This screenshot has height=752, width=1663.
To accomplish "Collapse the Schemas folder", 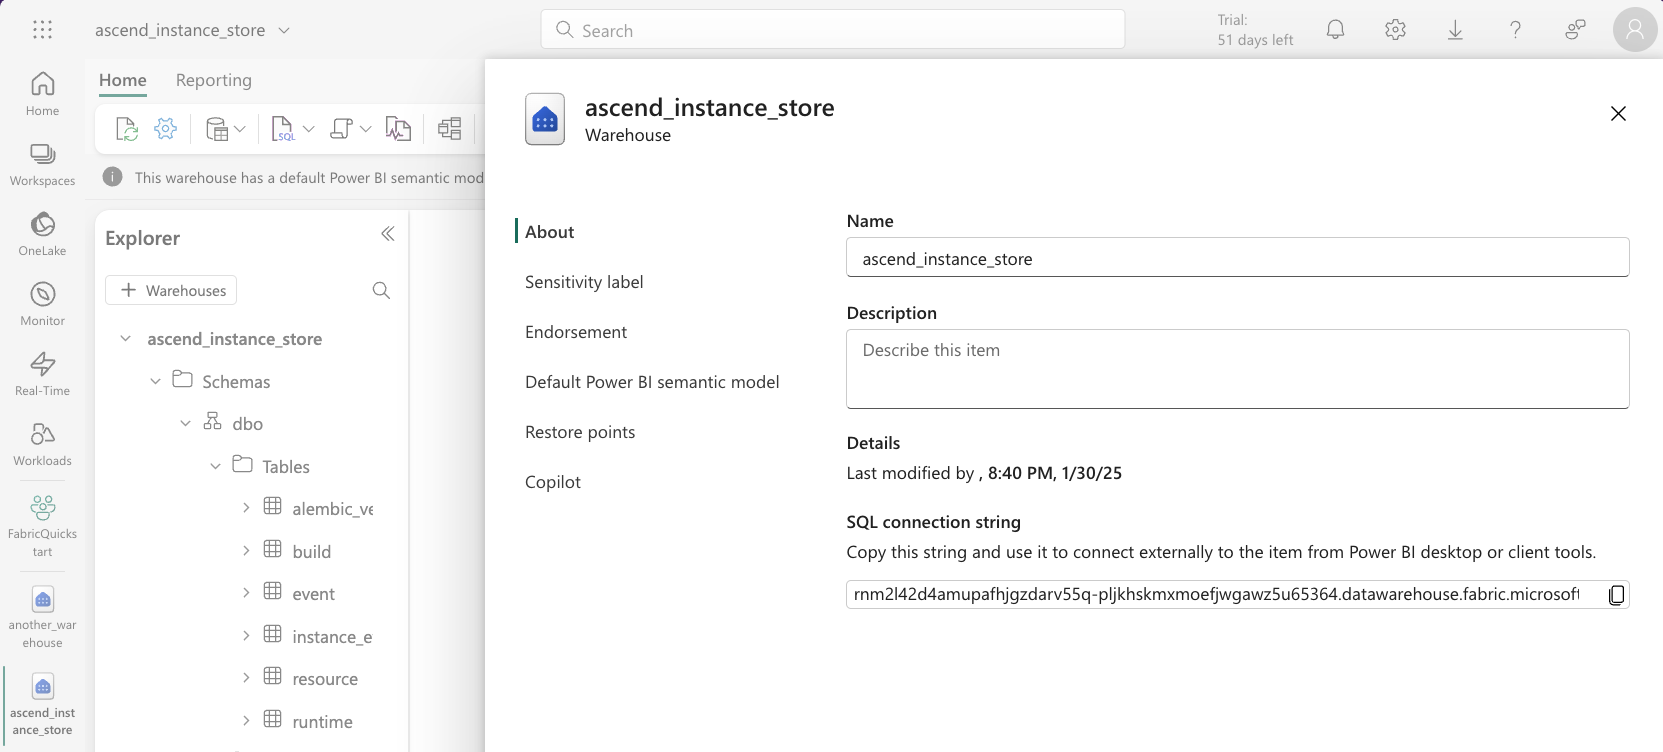I will click(155, 381).
